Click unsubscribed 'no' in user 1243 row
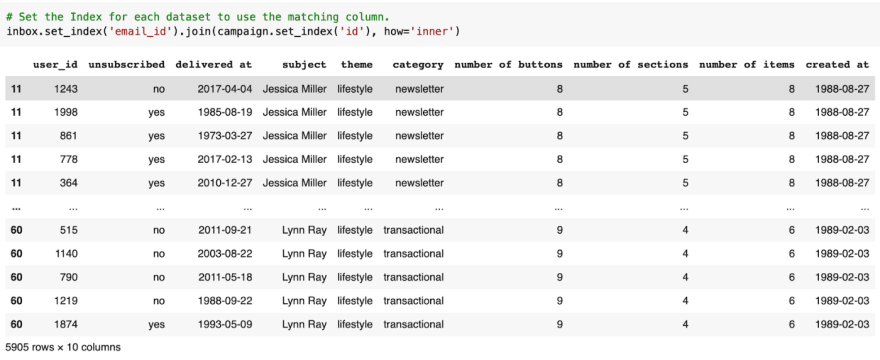The height and width of the screenshot is (360, 880). point(159,89)
